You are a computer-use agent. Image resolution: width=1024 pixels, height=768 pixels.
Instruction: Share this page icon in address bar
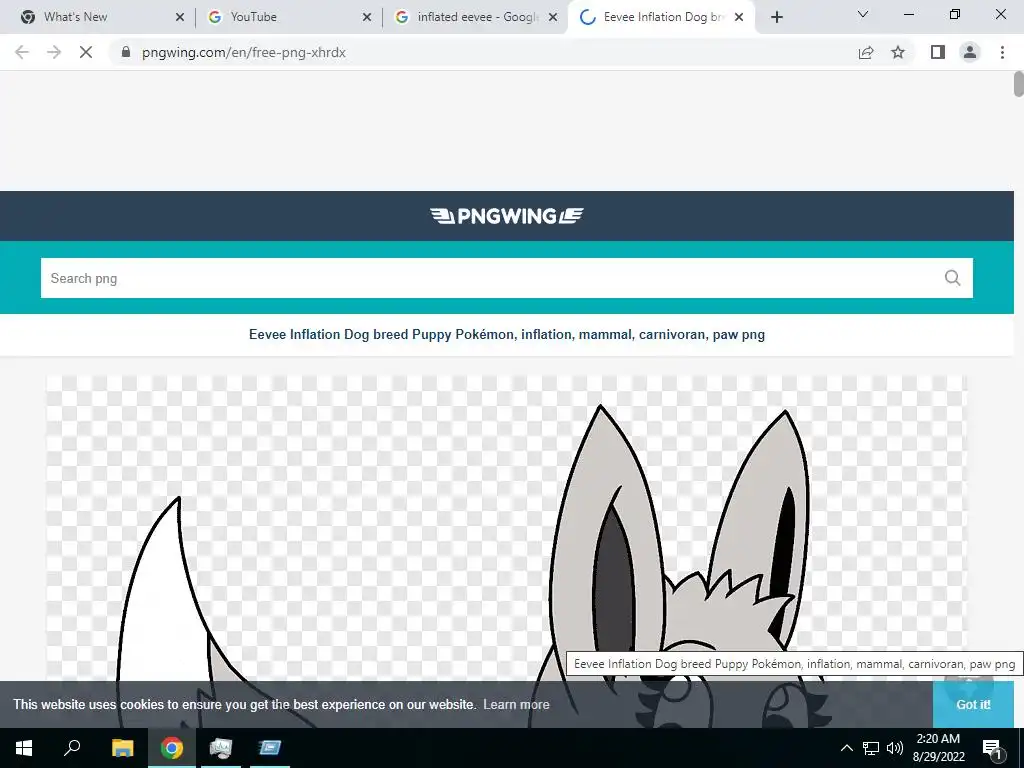pos(866,52)
